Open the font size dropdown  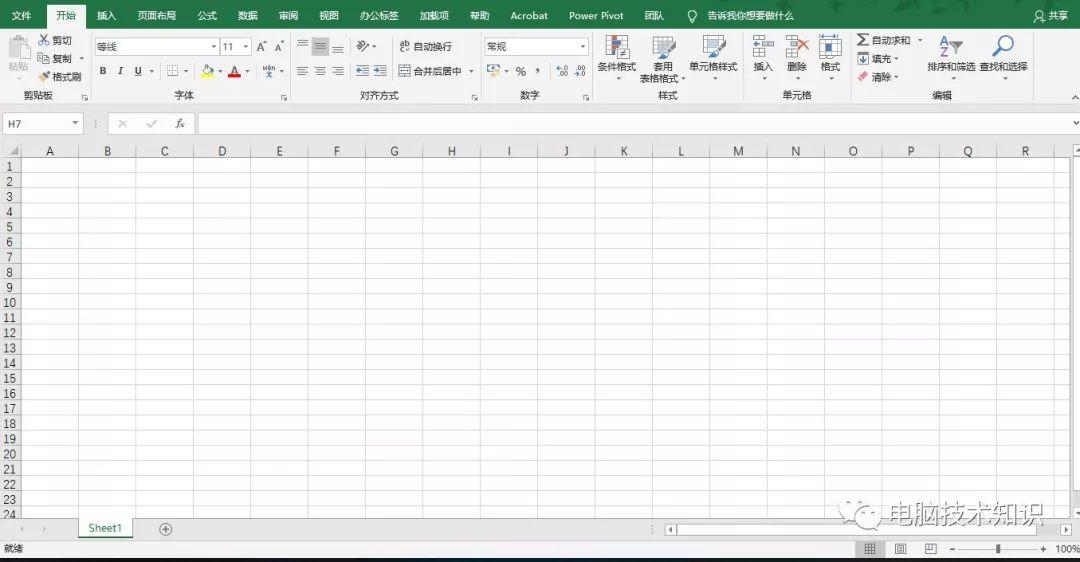[245, 46]
